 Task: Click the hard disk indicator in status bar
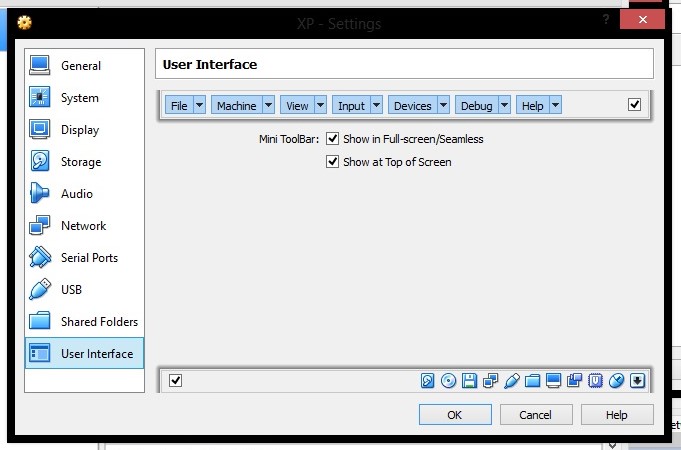pyautogui.click(x=428, y=380)
